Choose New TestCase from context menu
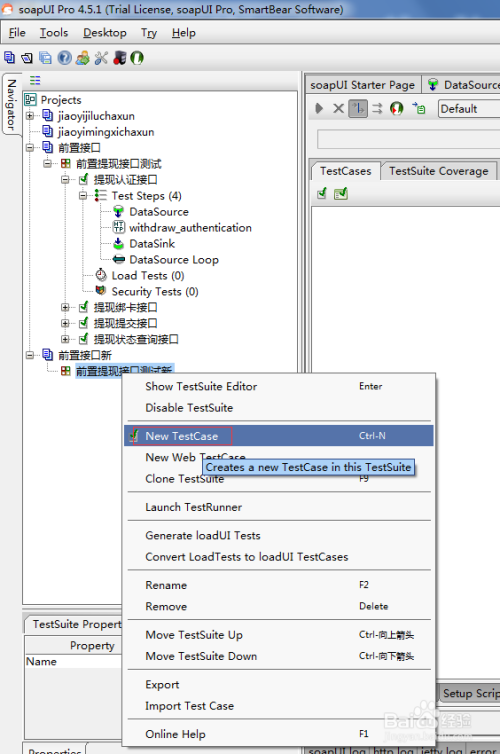 click(278, 436)
